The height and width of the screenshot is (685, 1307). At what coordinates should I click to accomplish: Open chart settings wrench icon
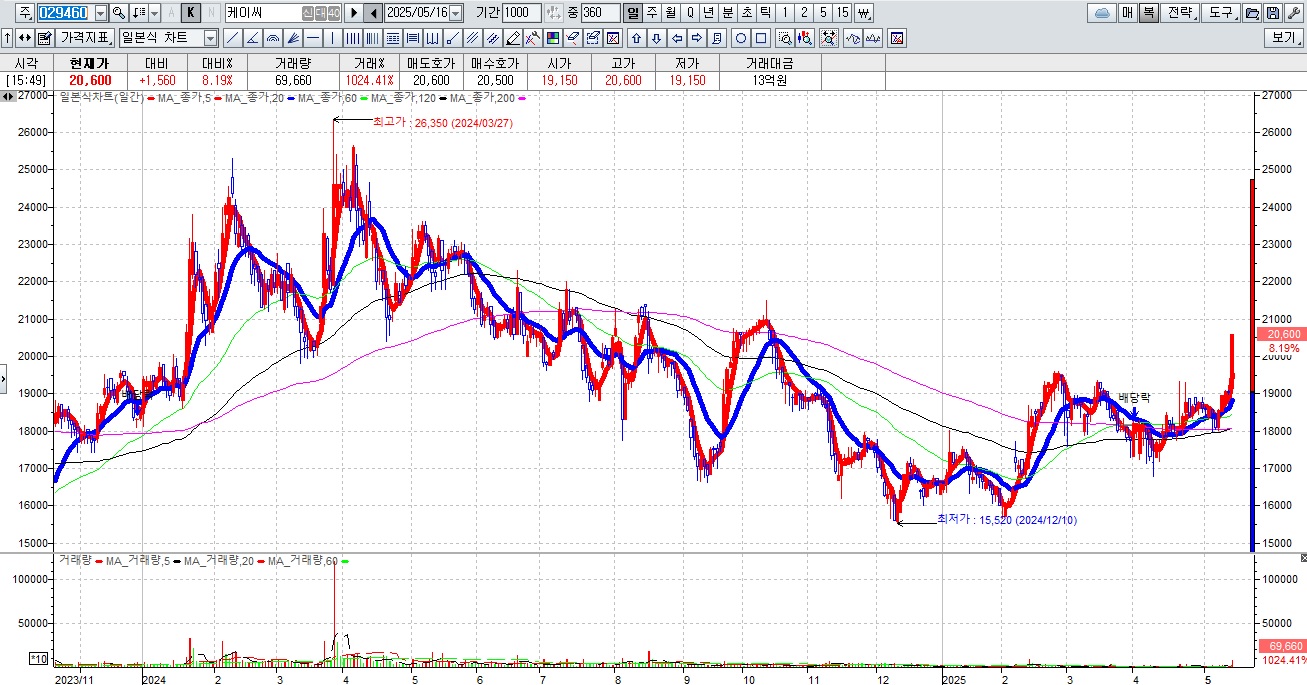pos(1293,13)
